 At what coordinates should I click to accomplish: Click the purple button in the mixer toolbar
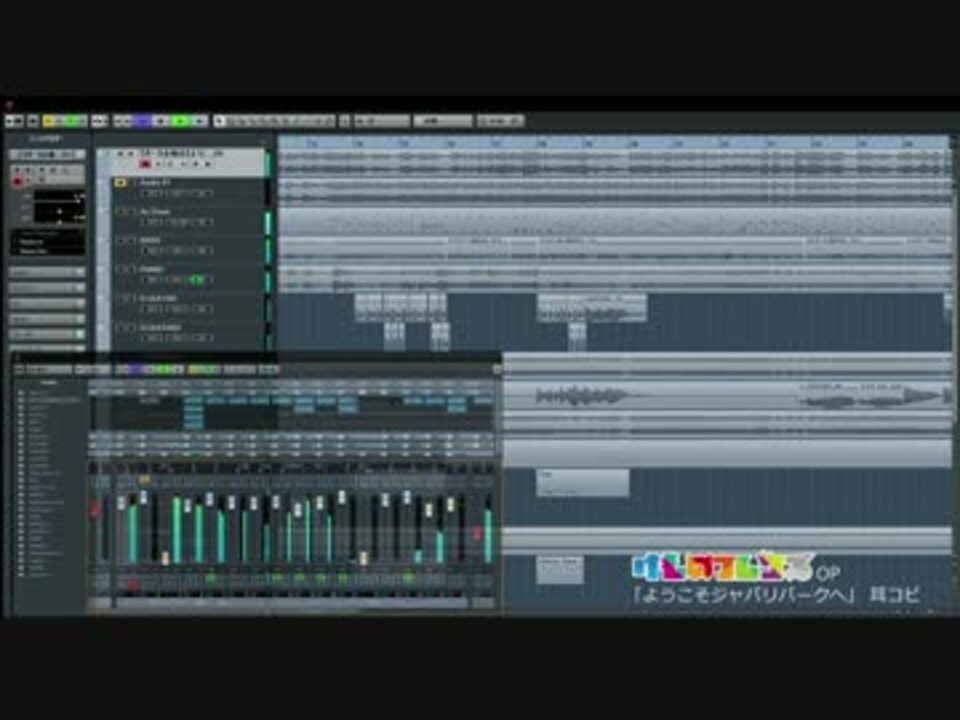(x=133, y=370)
